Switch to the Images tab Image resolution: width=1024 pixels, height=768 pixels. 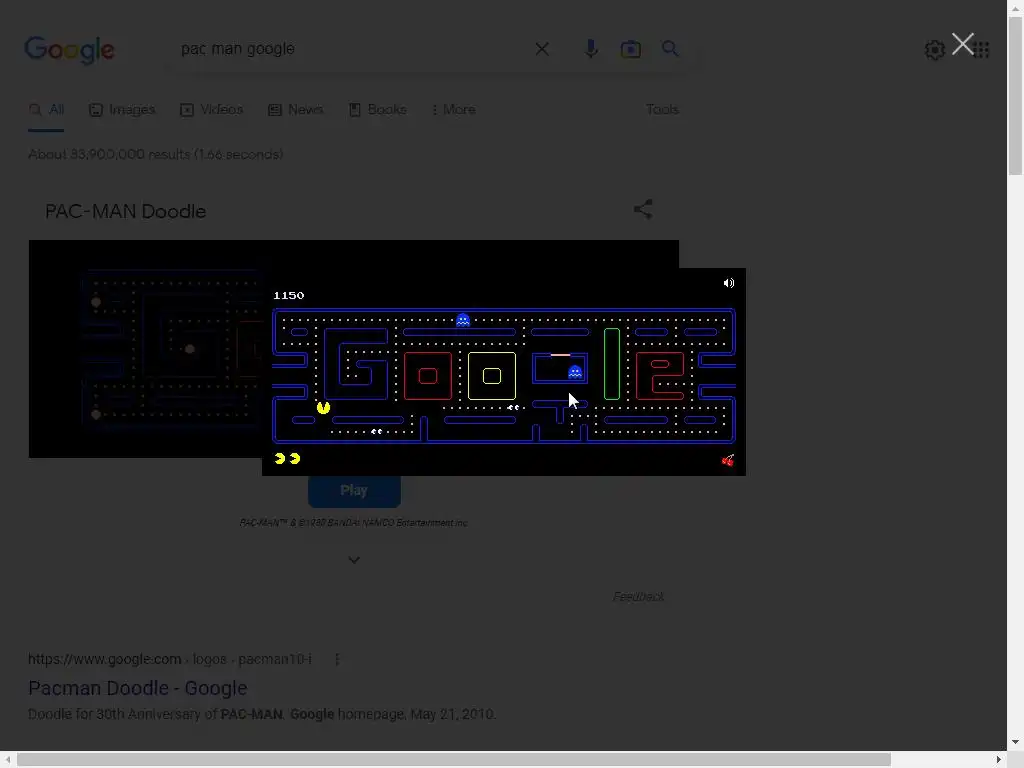click(x=122, y=110)
